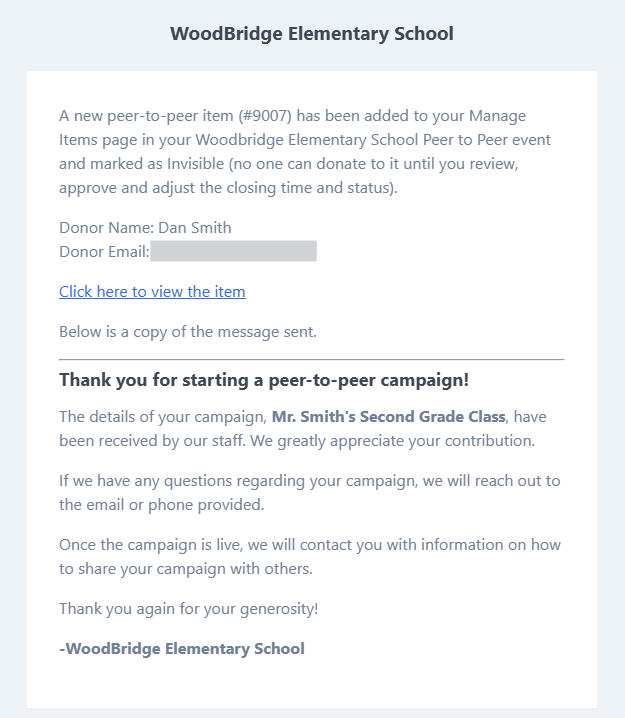Click the WoodBridge Elementary School page title
Screen dimensions: 625x718
[312, 34]
